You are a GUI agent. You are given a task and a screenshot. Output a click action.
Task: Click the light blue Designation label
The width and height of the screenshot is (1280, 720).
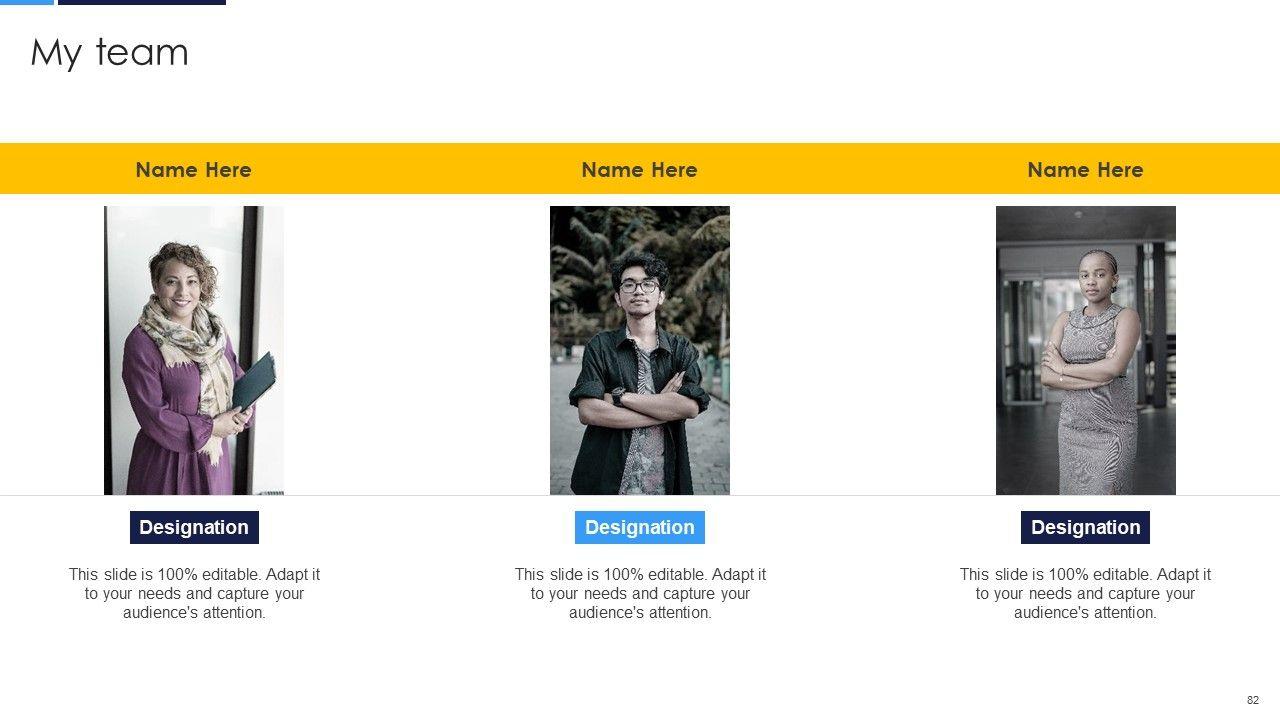[640, 528]
